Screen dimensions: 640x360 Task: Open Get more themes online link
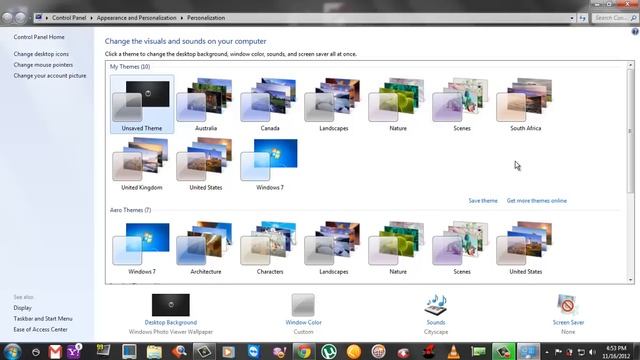coord(537,201)
